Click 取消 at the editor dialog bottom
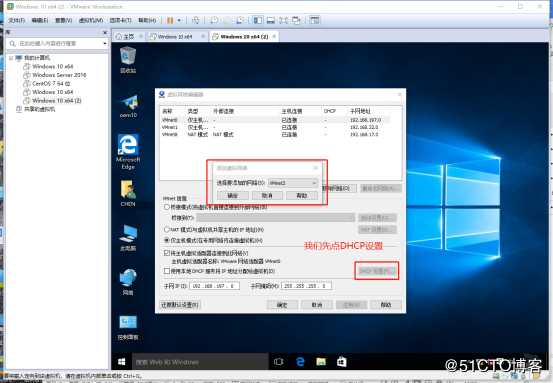The image size is (553, 383). pyautogui.click(x=317, y=305)
